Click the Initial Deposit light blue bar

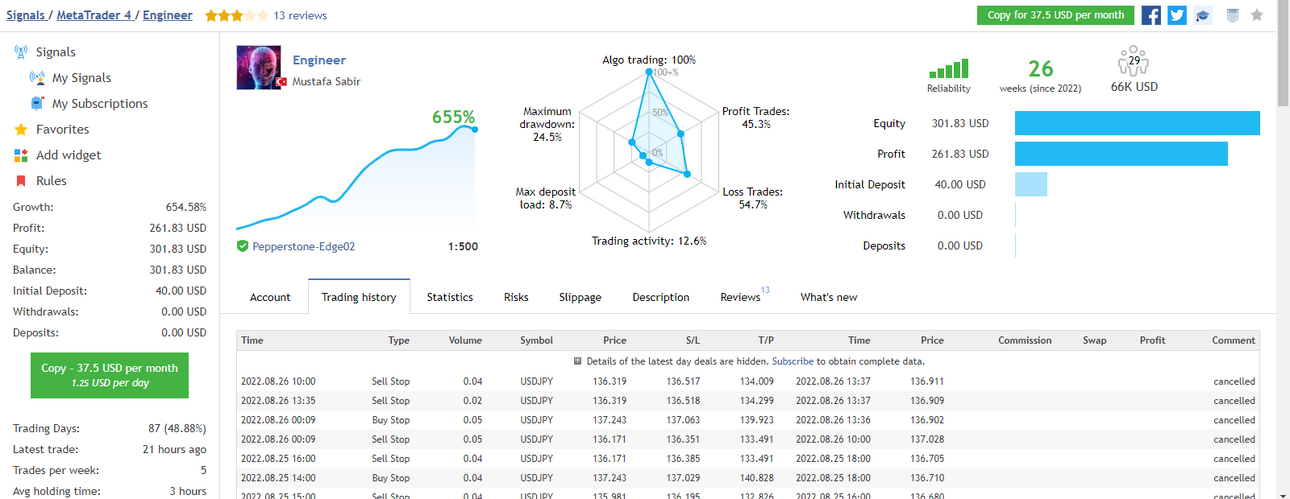pyautogui.click(x=1031, y=184)
